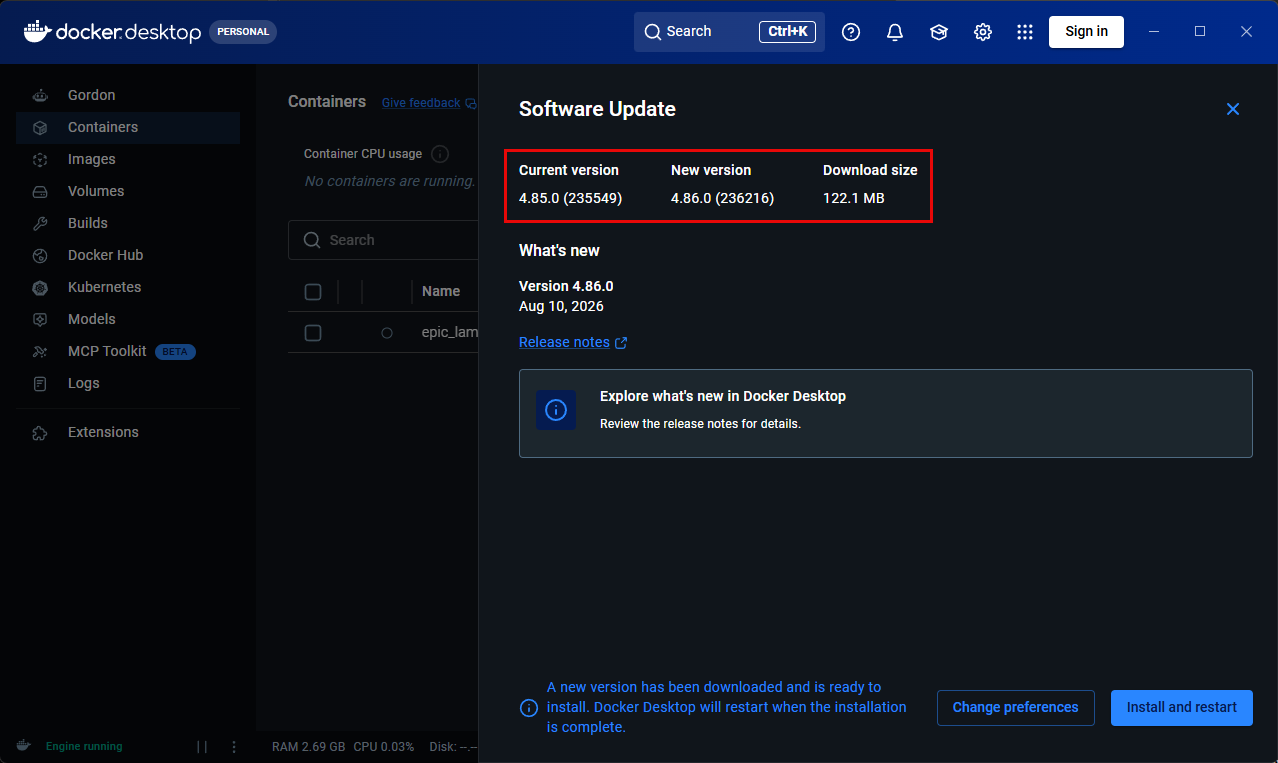Open the Learning center graduation cap icon

[939, 32]
